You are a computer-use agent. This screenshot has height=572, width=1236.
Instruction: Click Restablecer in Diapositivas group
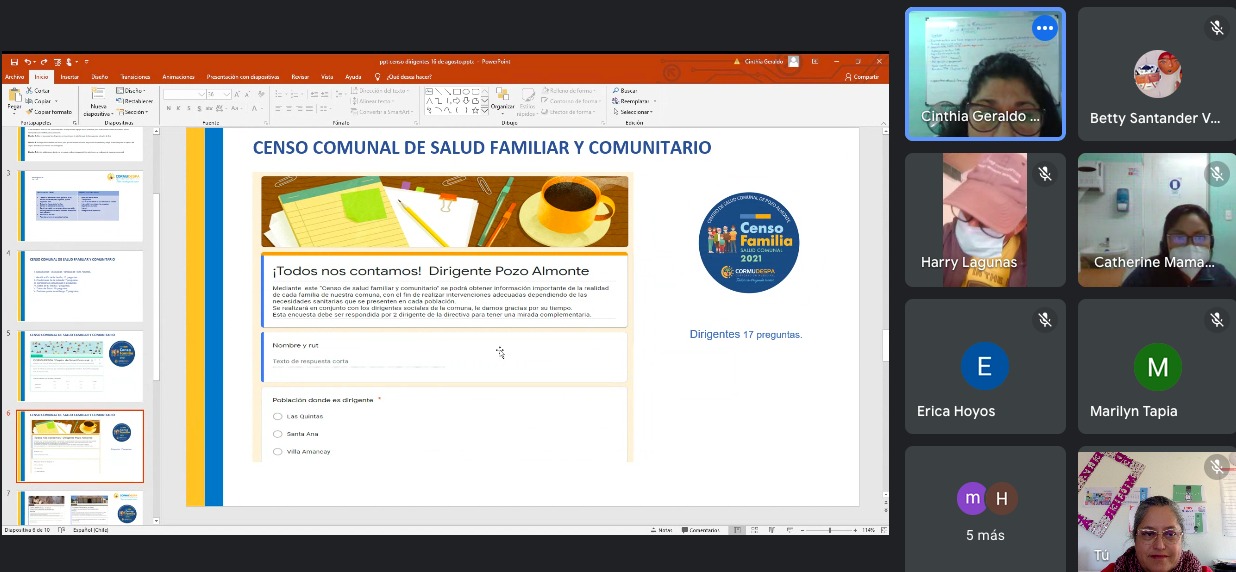coord(134,101)
